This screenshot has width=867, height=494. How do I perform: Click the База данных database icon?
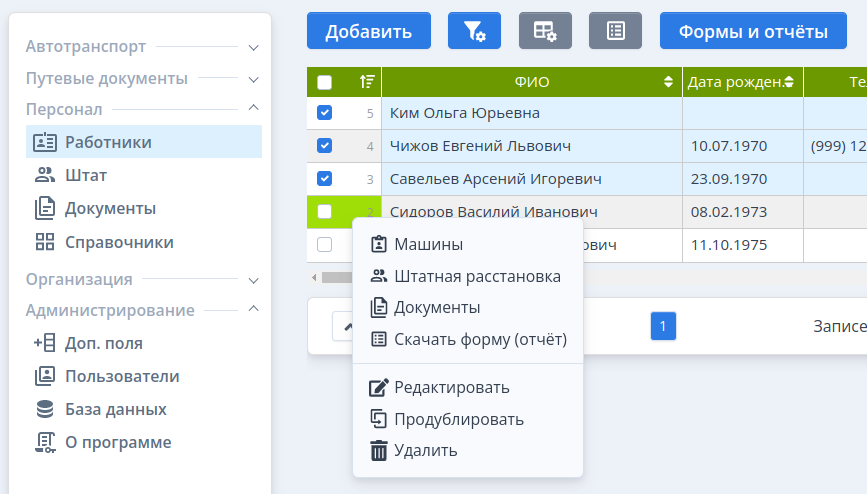tap(45, 409)
